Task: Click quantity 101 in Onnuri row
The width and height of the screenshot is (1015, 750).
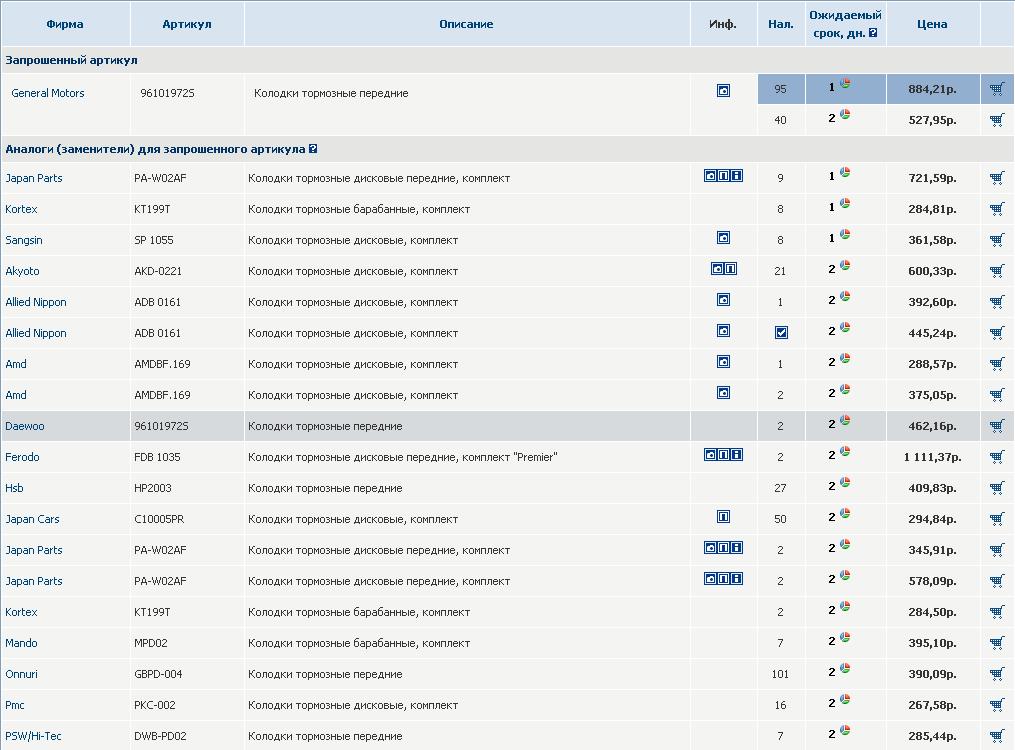Action: [x=780, y=674]
